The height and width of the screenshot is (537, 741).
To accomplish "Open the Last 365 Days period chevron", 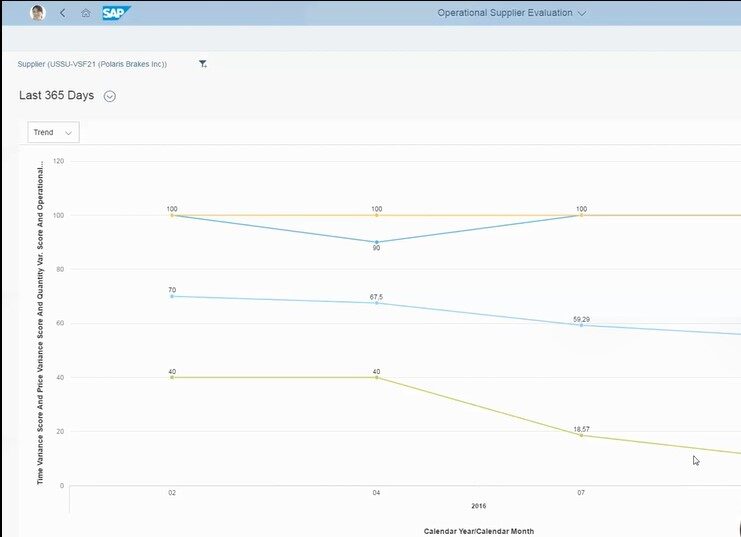I will click(110, 96).
